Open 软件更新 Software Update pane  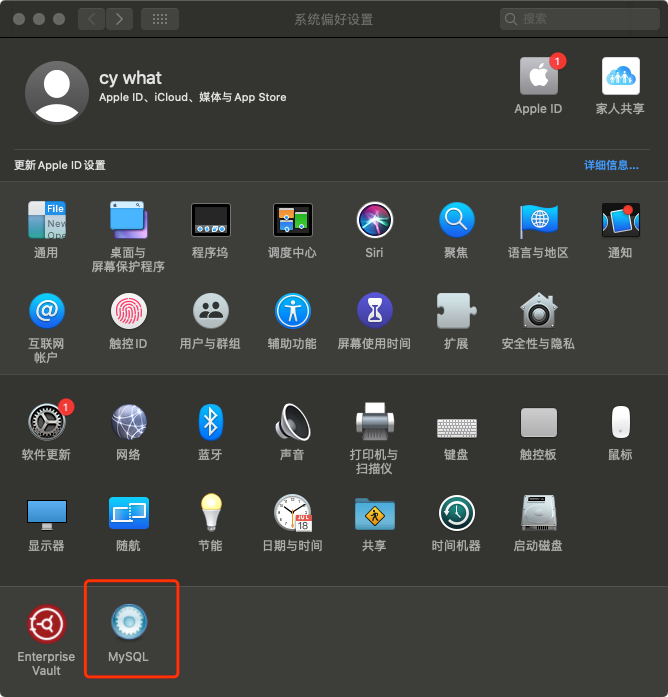tap(46, 422)
